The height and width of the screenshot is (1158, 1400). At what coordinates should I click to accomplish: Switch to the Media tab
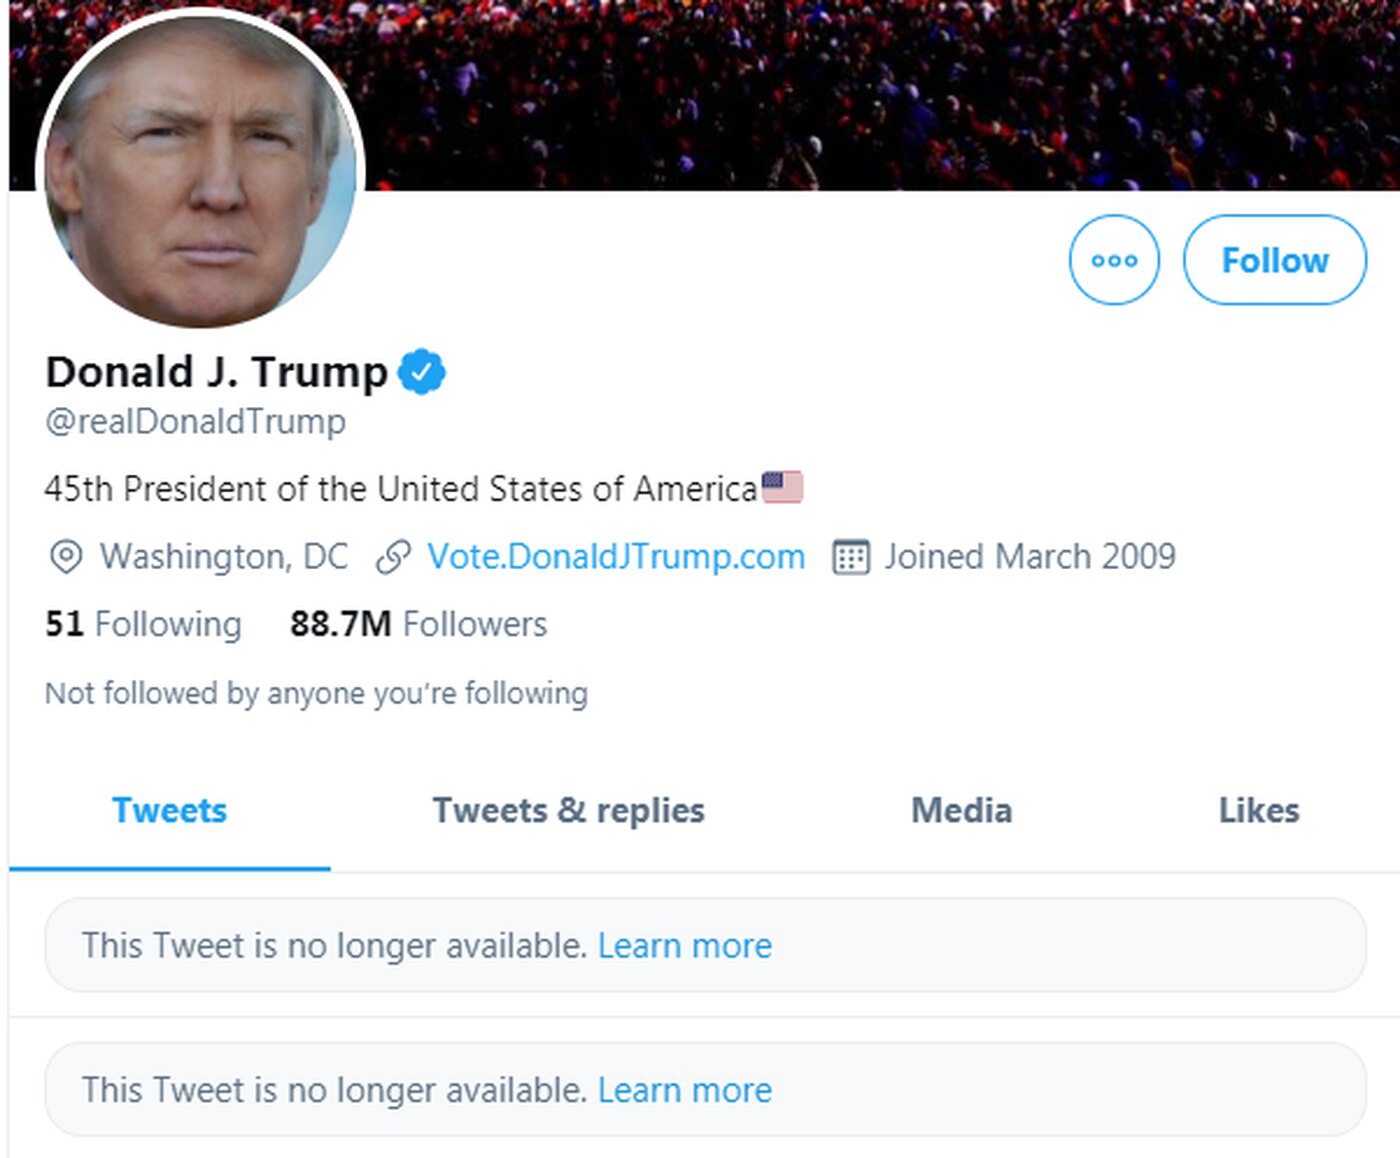coord(961,810)
